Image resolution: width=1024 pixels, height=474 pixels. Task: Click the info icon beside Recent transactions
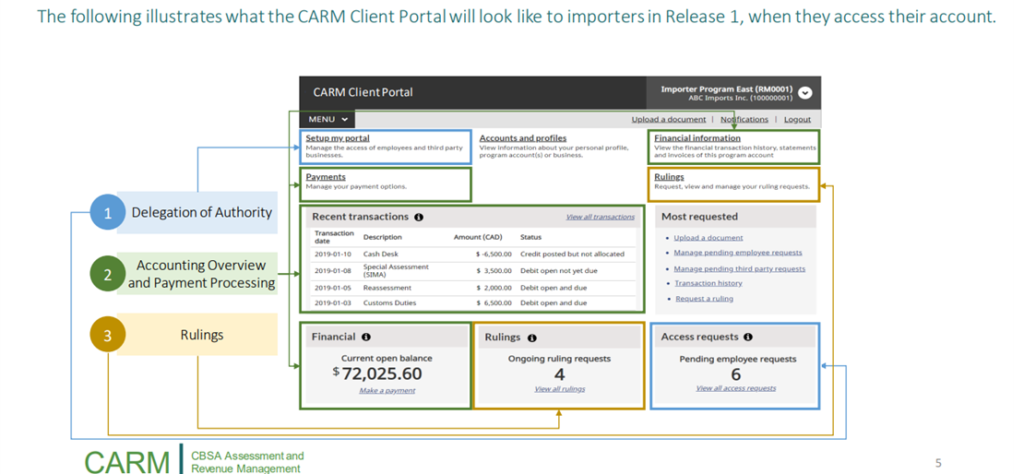[x=418, y=216]
